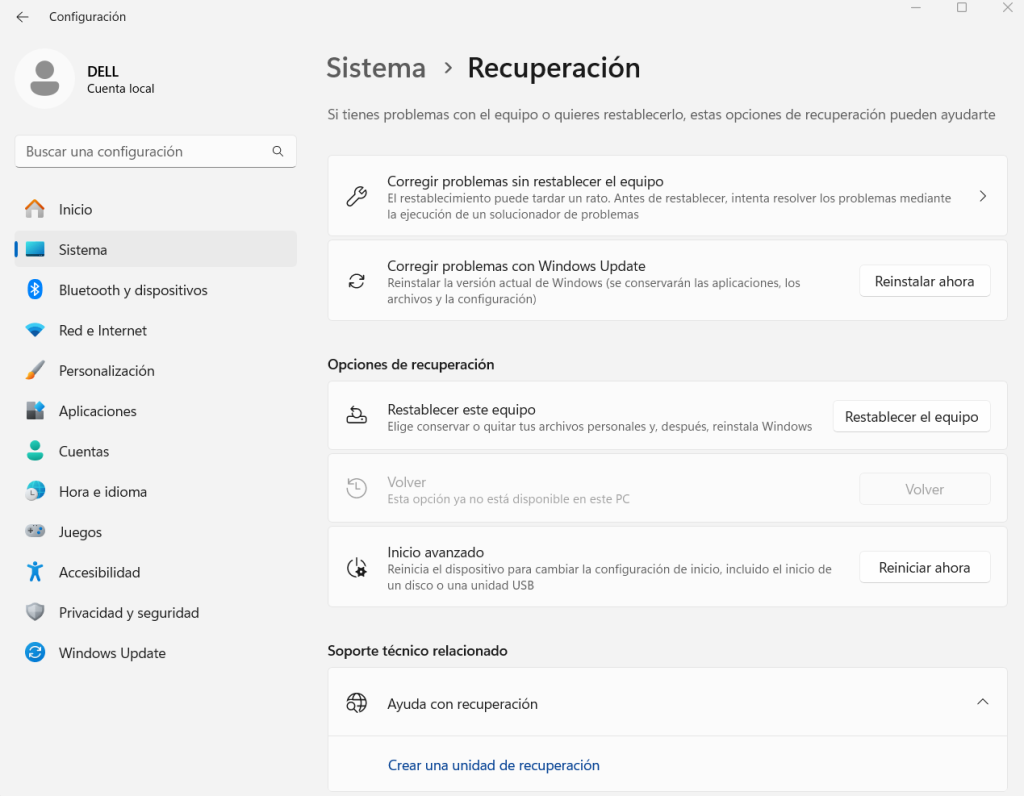The height and width of the screenshot is (796, 1024).
Task: Click the Sistema monitor icon
Action: (35, 249)
